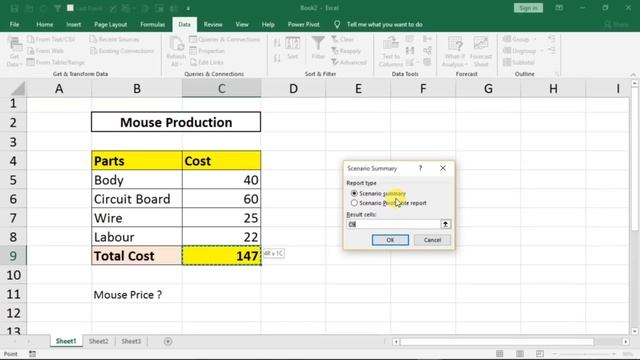Open the Queries & Connections pane
Image resolution: width=640 pixels, height=360 pixels.
click(x=224, y=40)
